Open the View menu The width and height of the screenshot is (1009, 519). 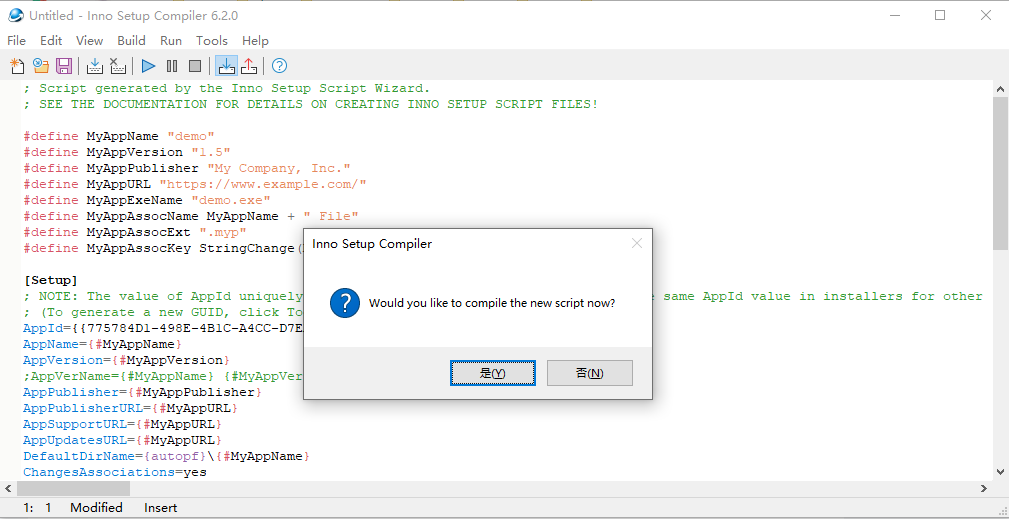pos(89,41)
